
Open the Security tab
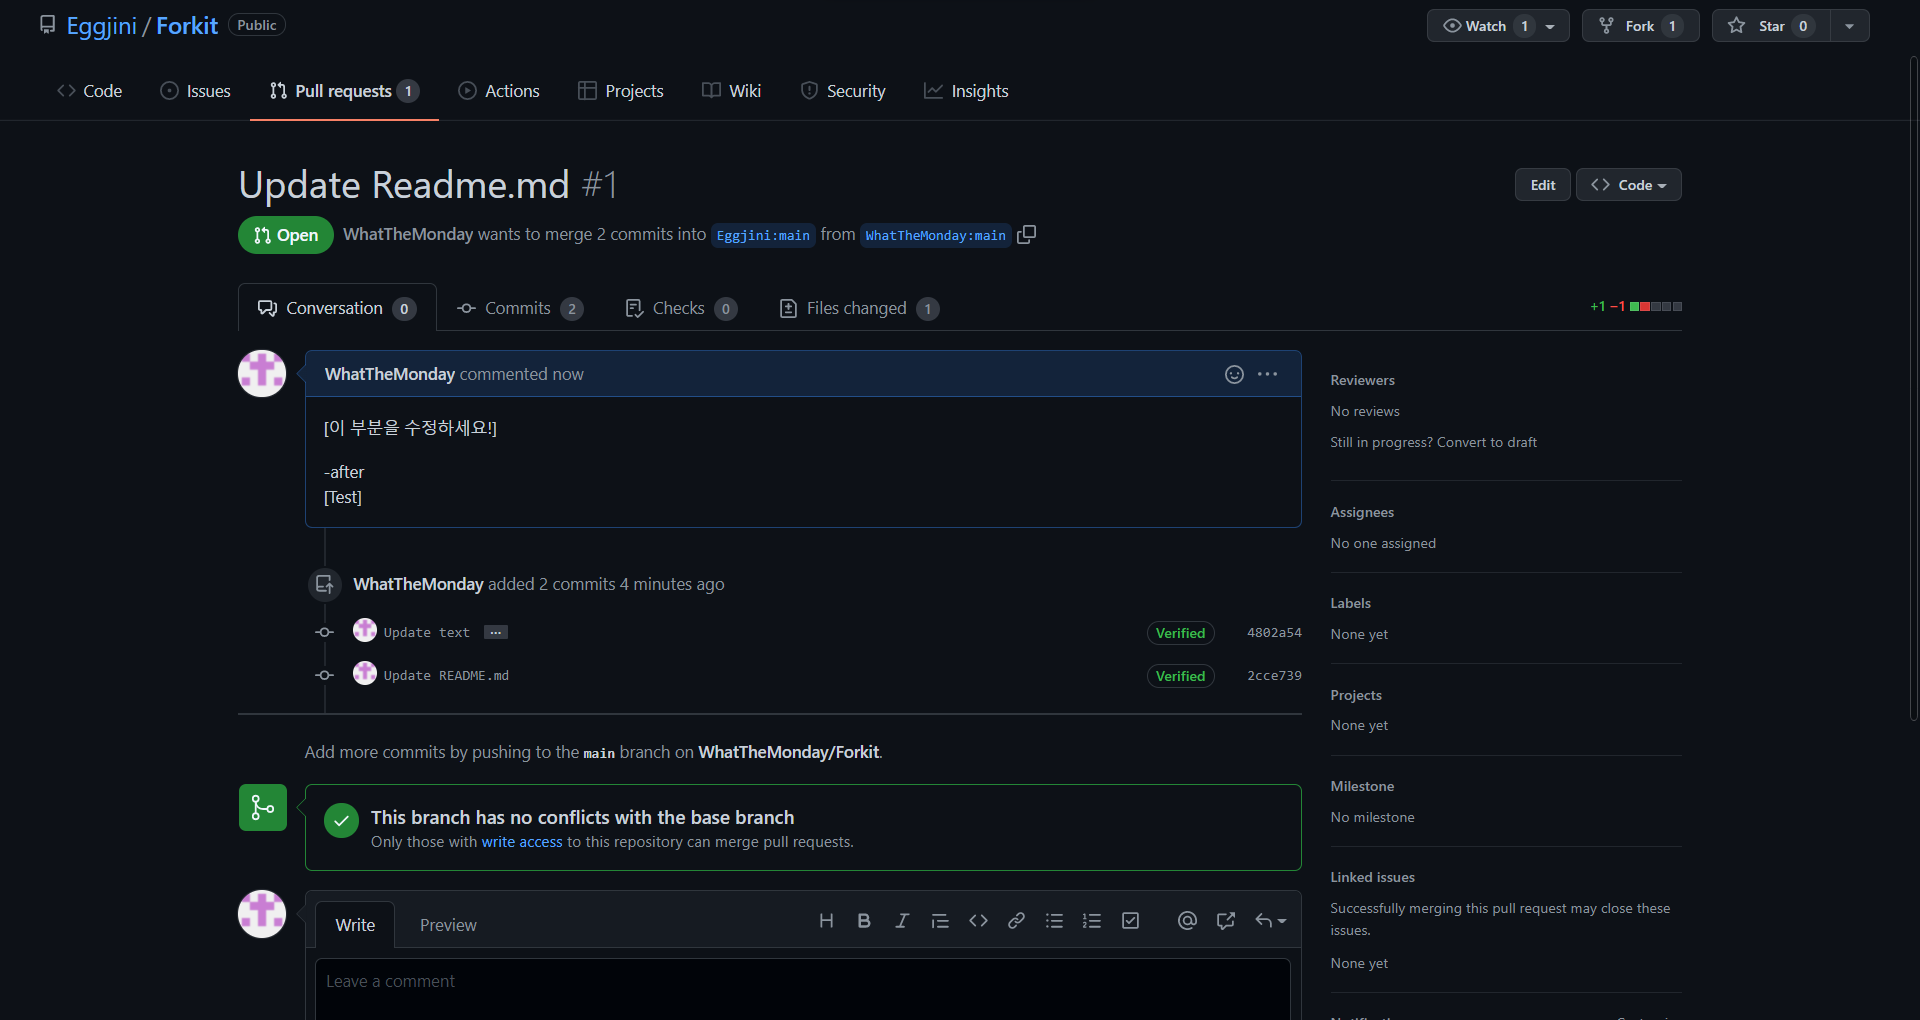[x=843, y=91]
